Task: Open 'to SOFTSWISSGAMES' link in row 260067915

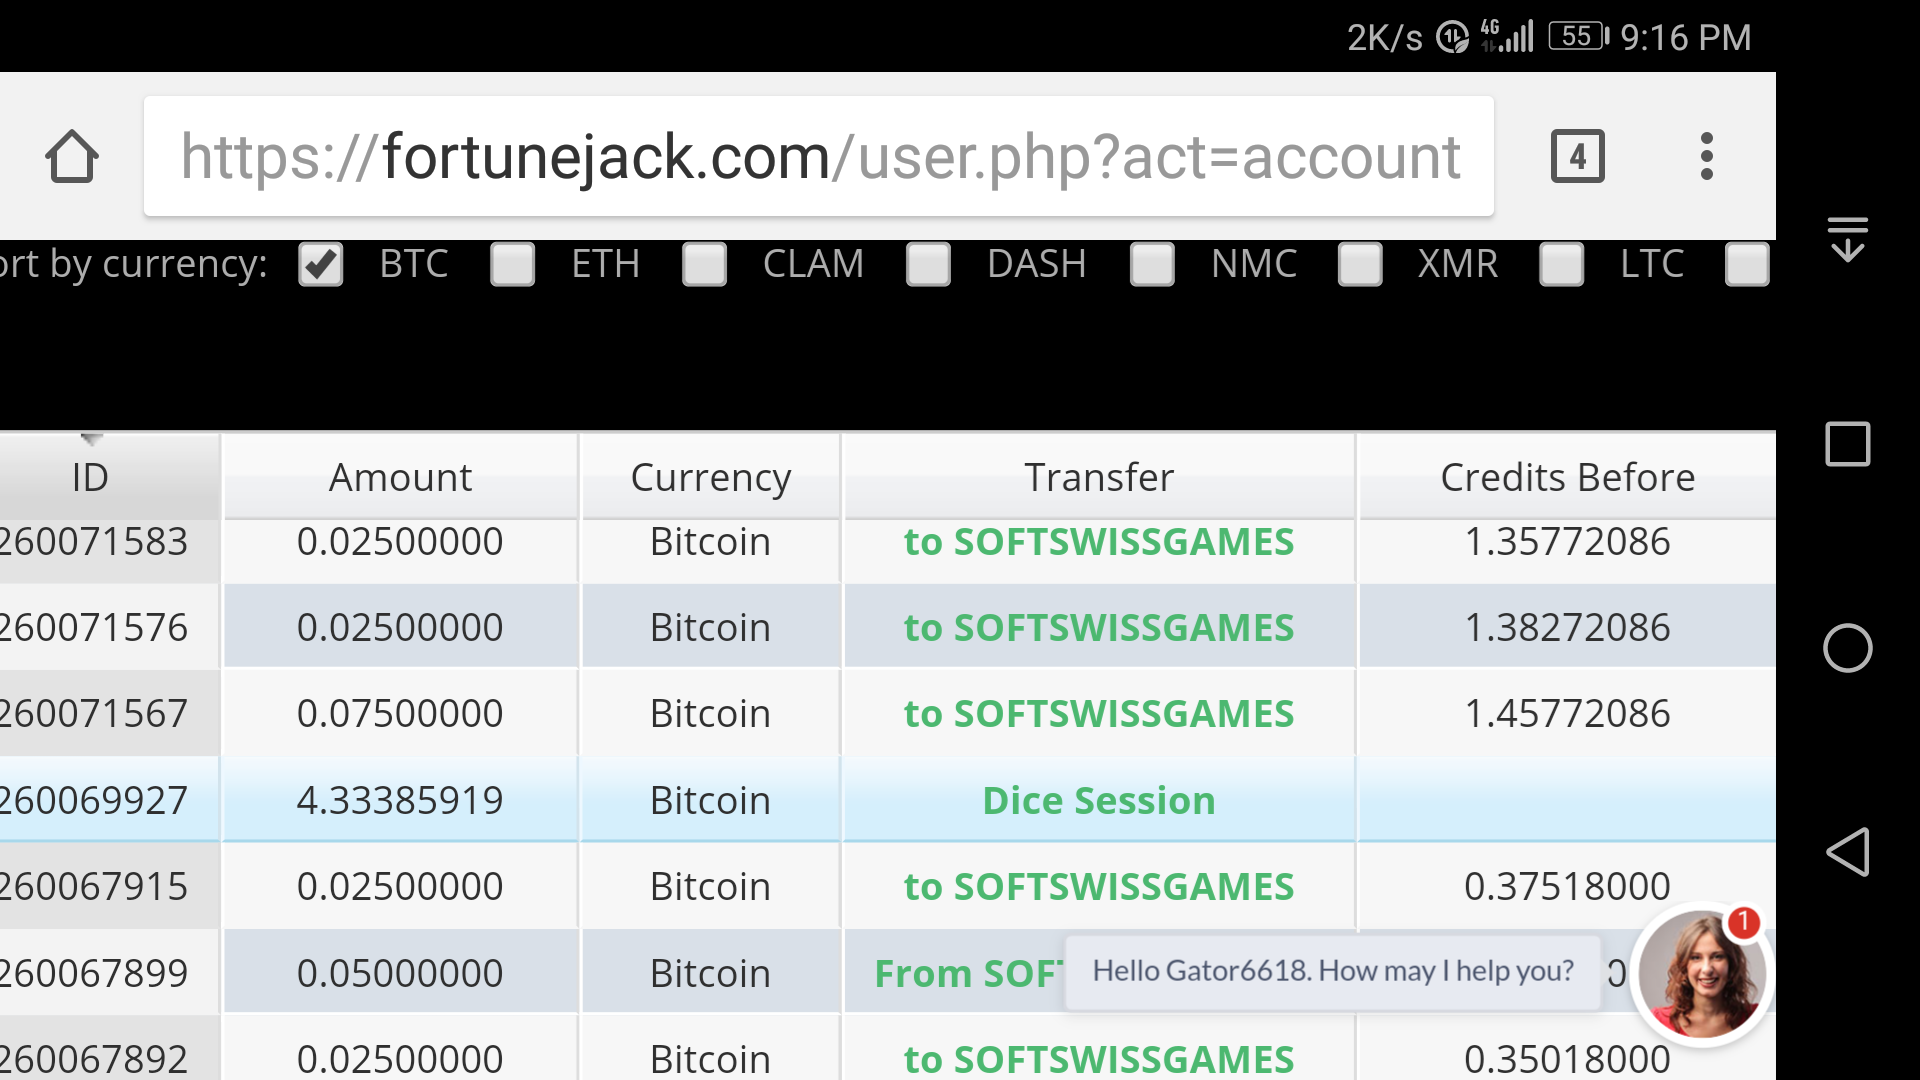Action: 1099,887
